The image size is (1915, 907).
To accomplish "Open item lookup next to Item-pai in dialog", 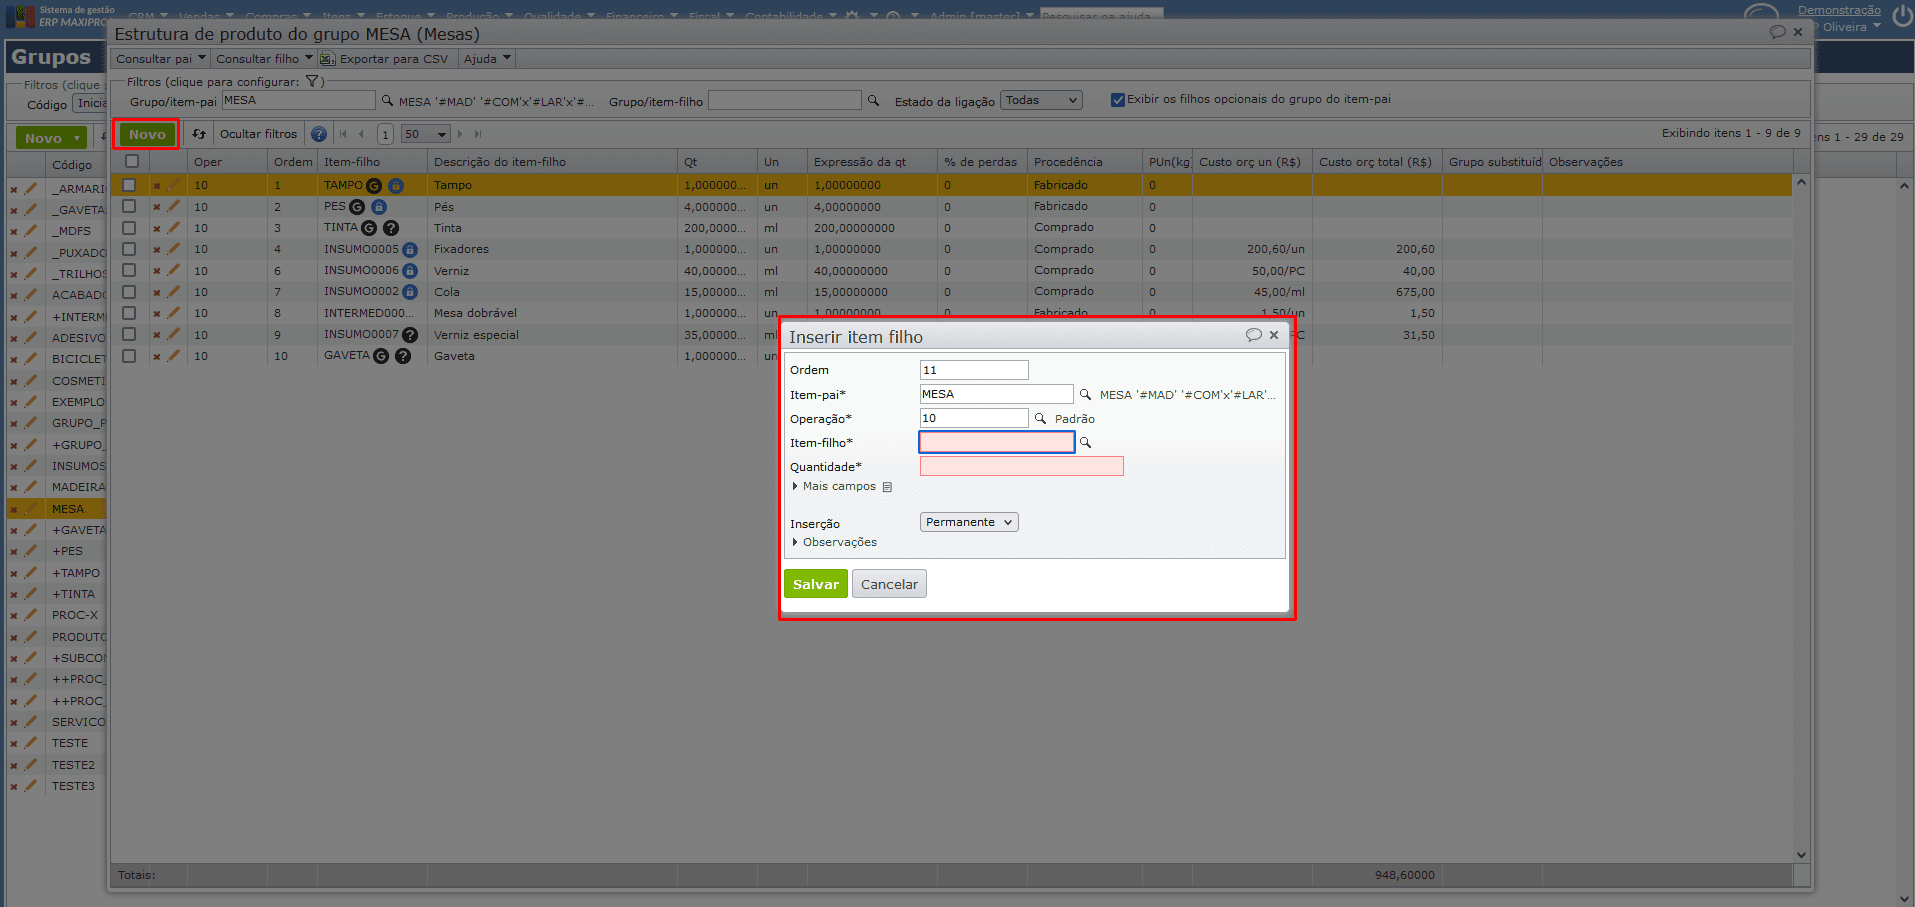I will [1085, 395].
